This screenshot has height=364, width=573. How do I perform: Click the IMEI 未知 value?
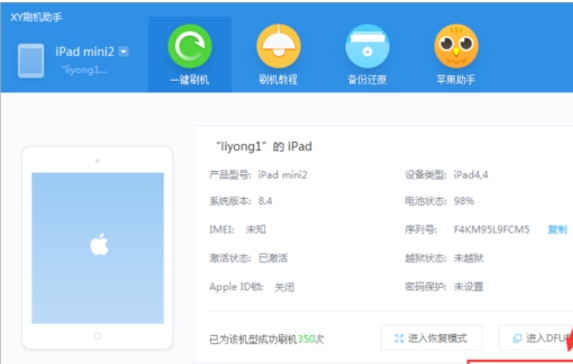(256, 230)
